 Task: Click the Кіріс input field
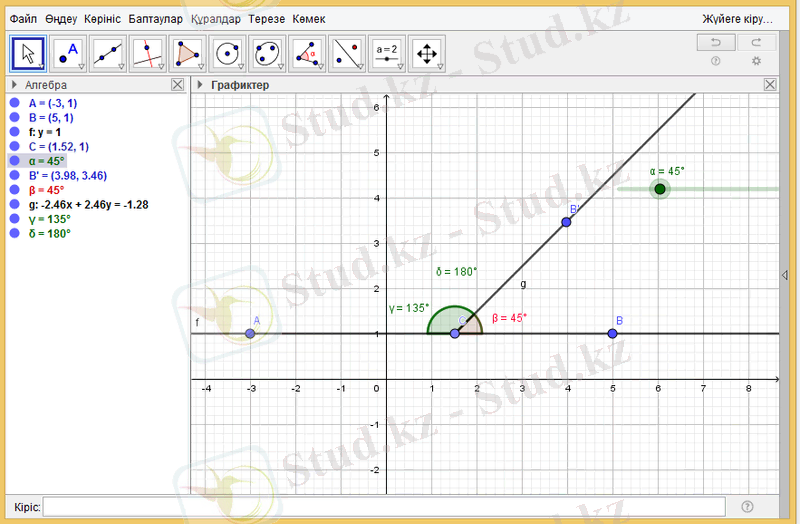pyautogui.click(x=384, y=507)
